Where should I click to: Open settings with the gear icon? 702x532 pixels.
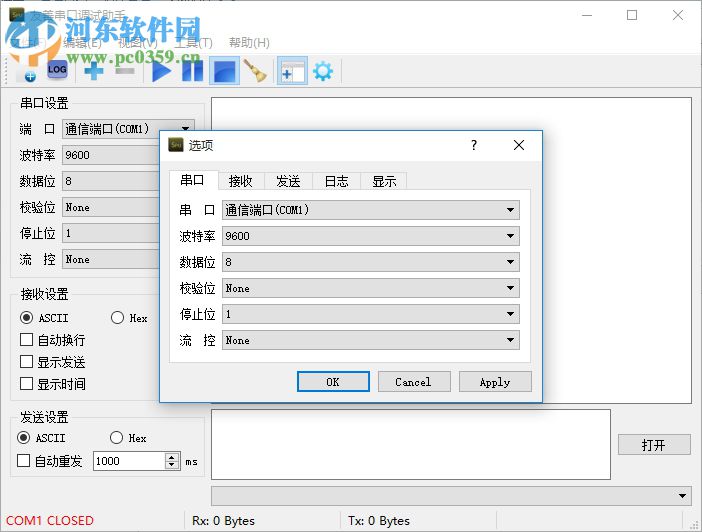[x=323, y=71]
